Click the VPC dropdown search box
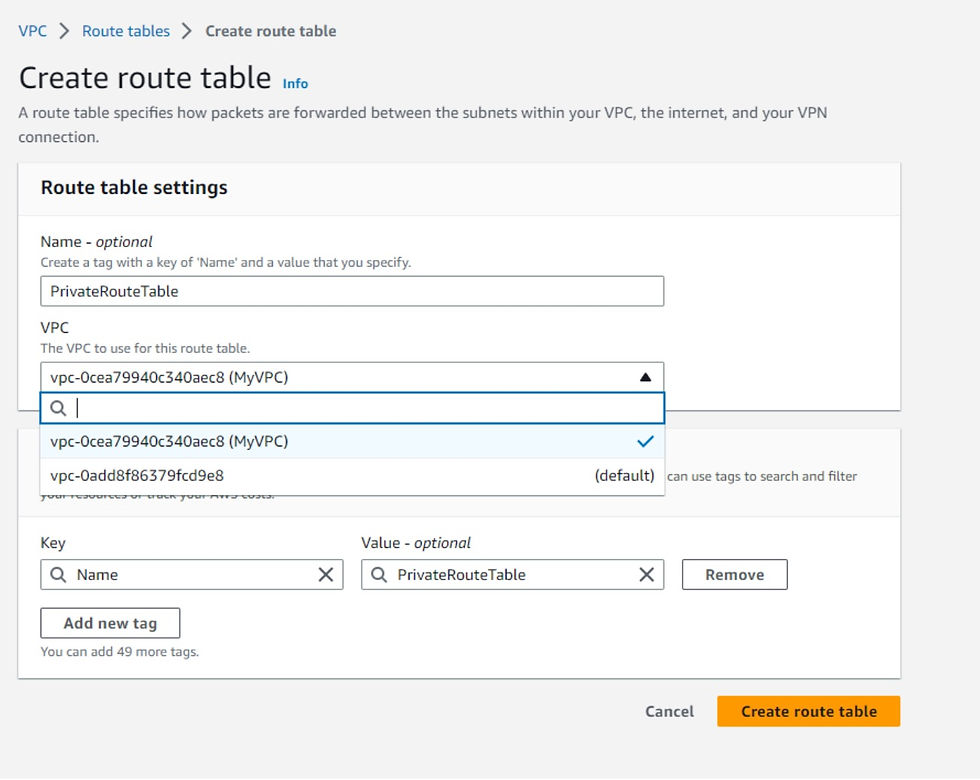 point(352,408)
